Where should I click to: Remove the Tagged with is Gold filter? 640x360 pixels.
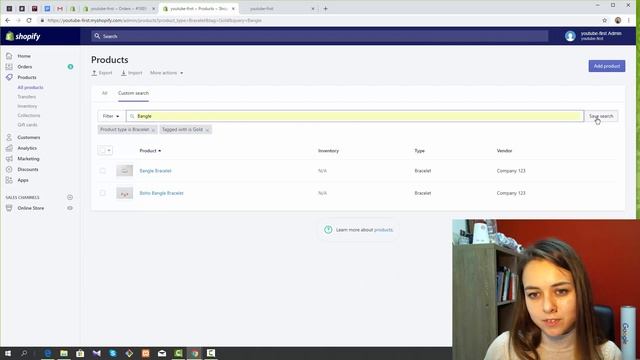pos(207,130)
